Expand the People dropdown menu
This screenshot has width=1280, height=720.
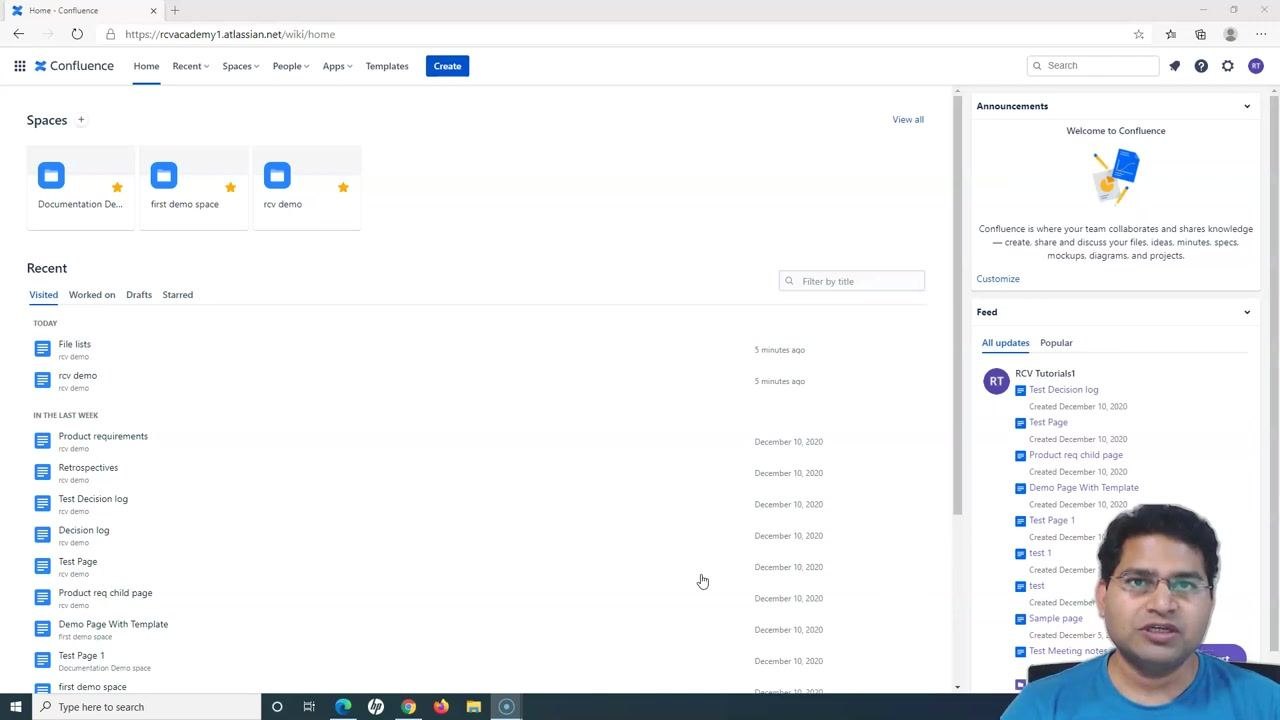coord(290,66)
